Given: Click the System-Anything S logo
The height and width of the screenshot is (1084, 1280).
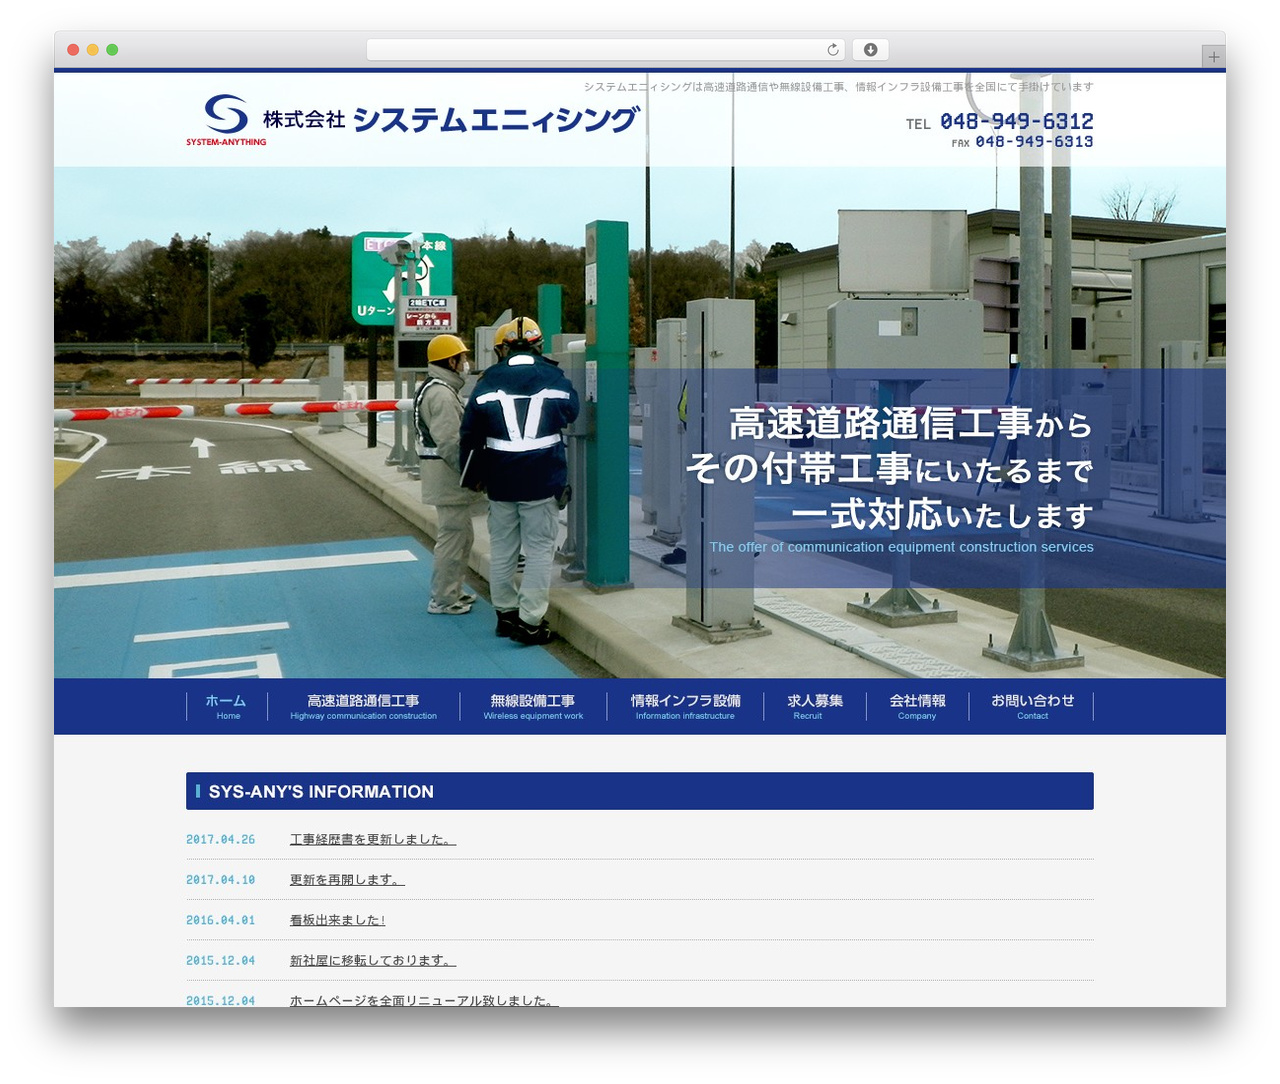Looking at the screenshot, I should coord(226,120).
